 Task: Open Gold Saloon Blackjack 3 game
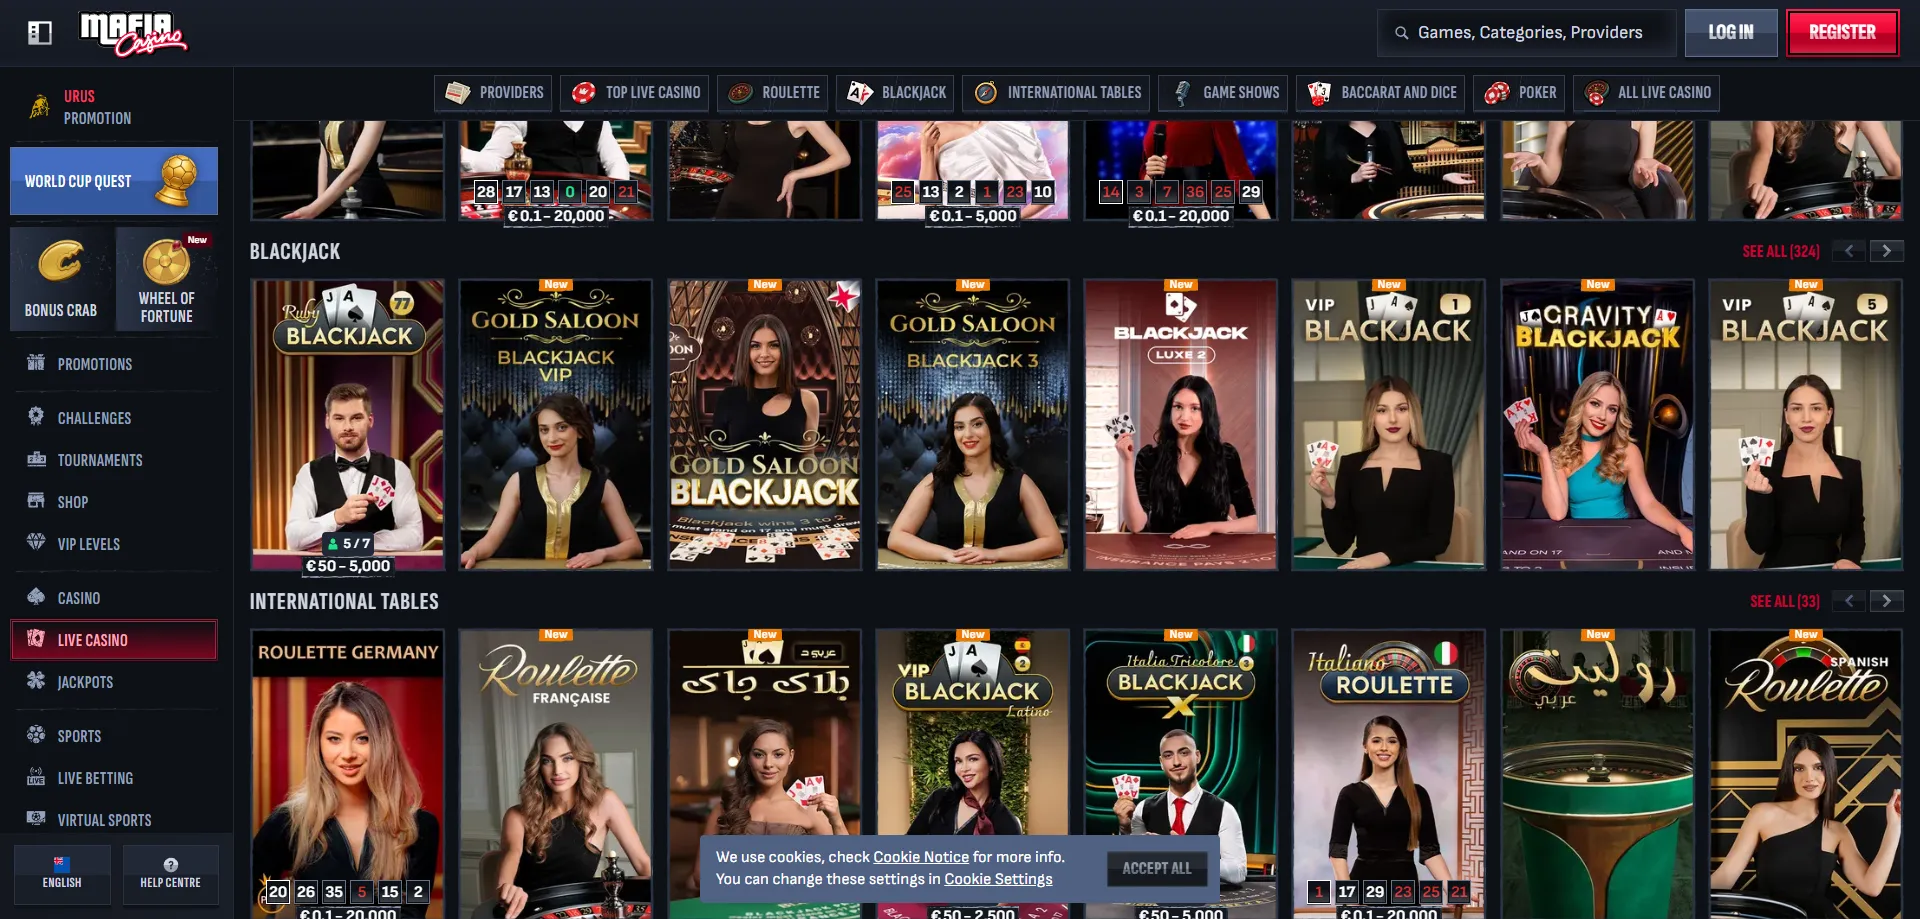[973, 425]
